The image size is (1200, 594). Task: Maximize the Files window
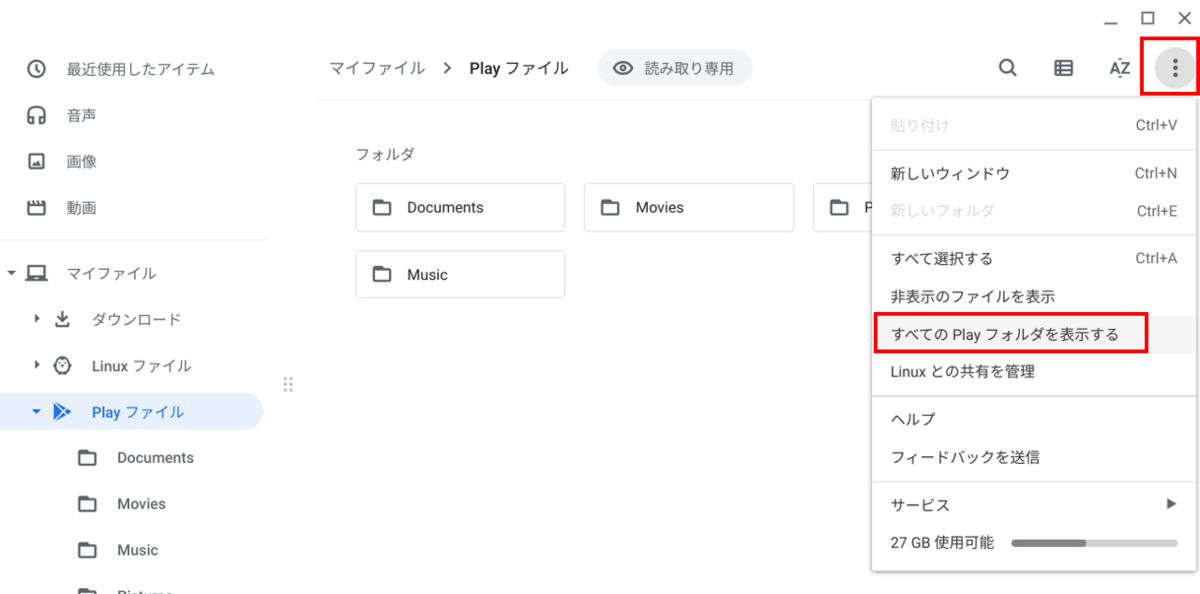pos(1148,18)
